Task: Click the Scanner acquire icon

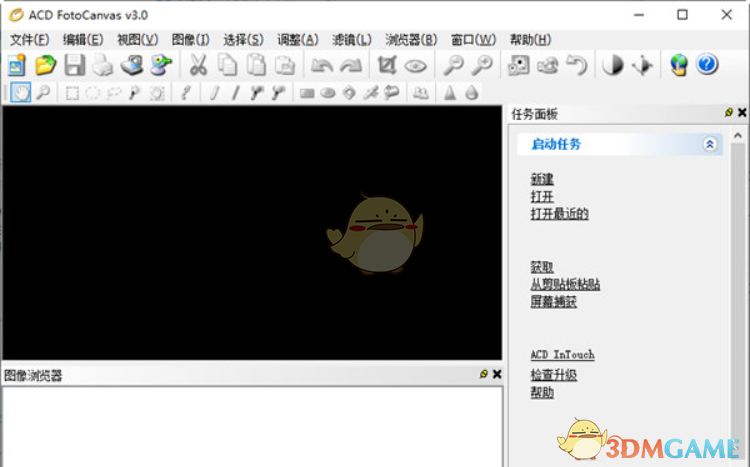Action: click(132, 65)
